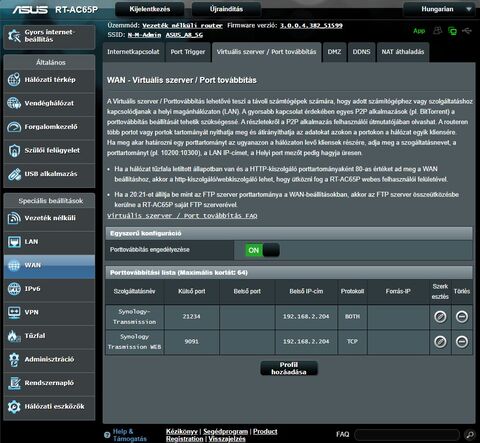Switch to DDNS tab
Viewport: 480px width, 443px height.
click(362, 52)
